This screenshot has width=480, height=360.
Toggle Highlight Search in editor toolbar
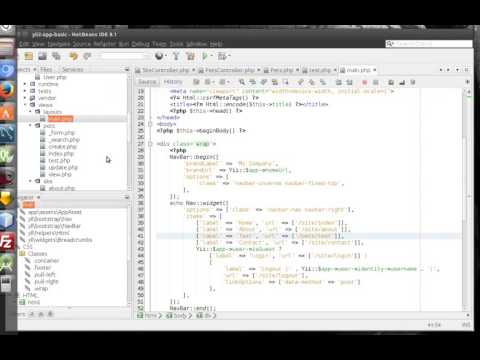tap(274, 82)
